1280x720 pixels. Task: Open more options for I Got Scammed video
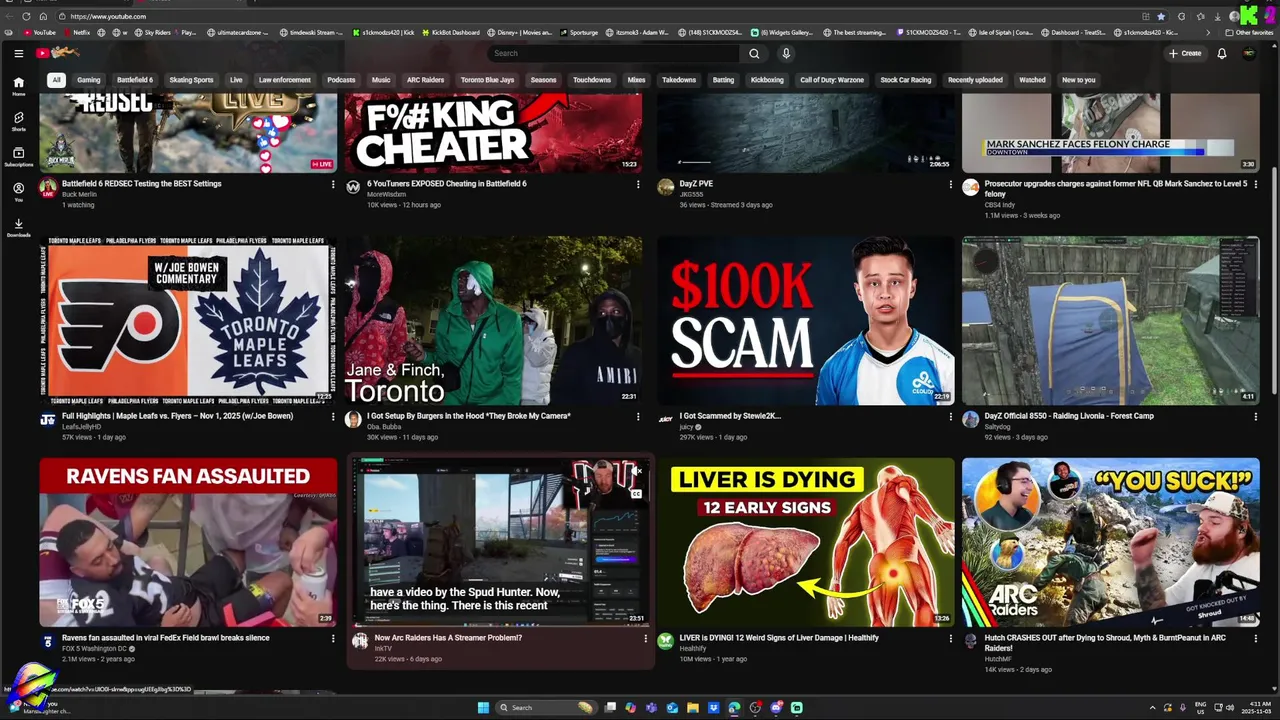[950, 416]
